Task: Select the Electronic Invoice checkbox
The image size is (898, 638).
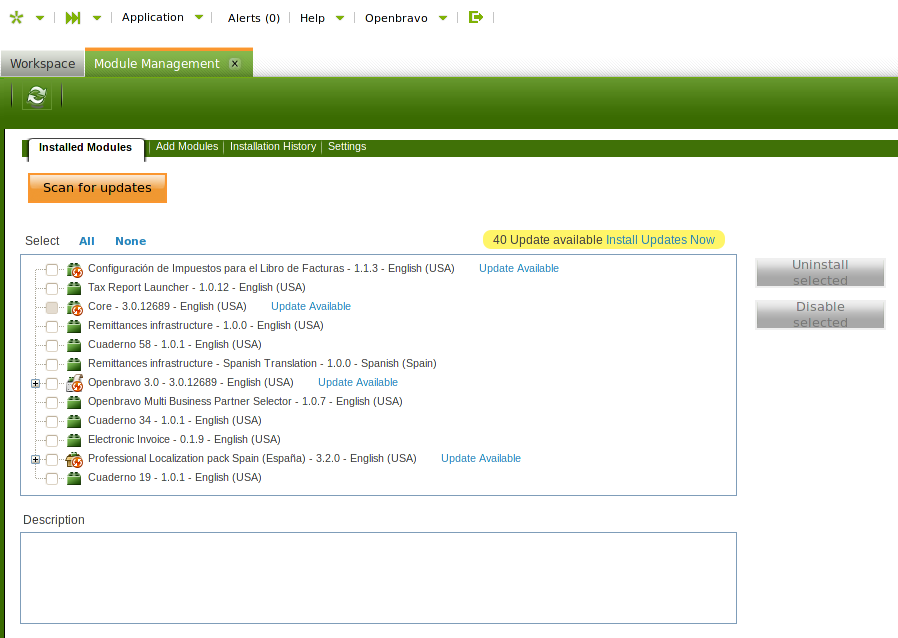Action: tap(52, 440)
